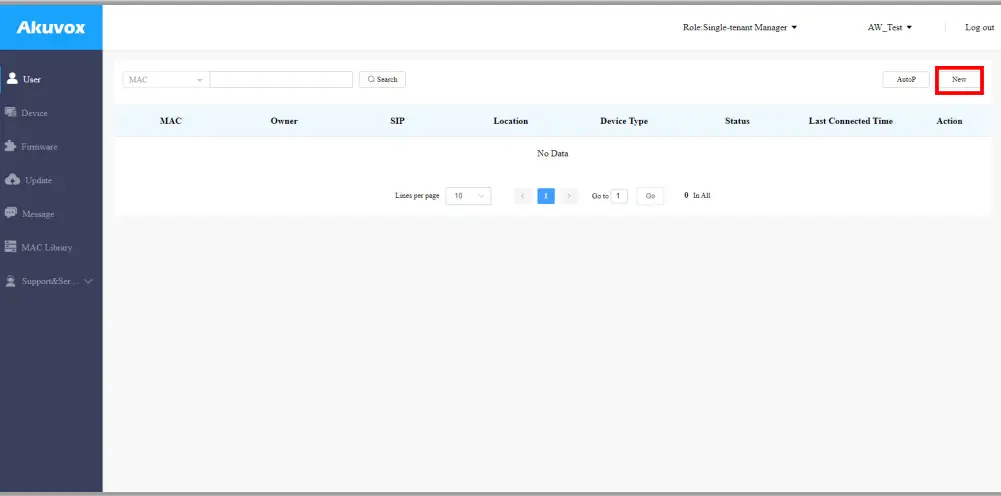Expand the Support&Service sidebar menu

pyautogui.click(x=51, y=281)
